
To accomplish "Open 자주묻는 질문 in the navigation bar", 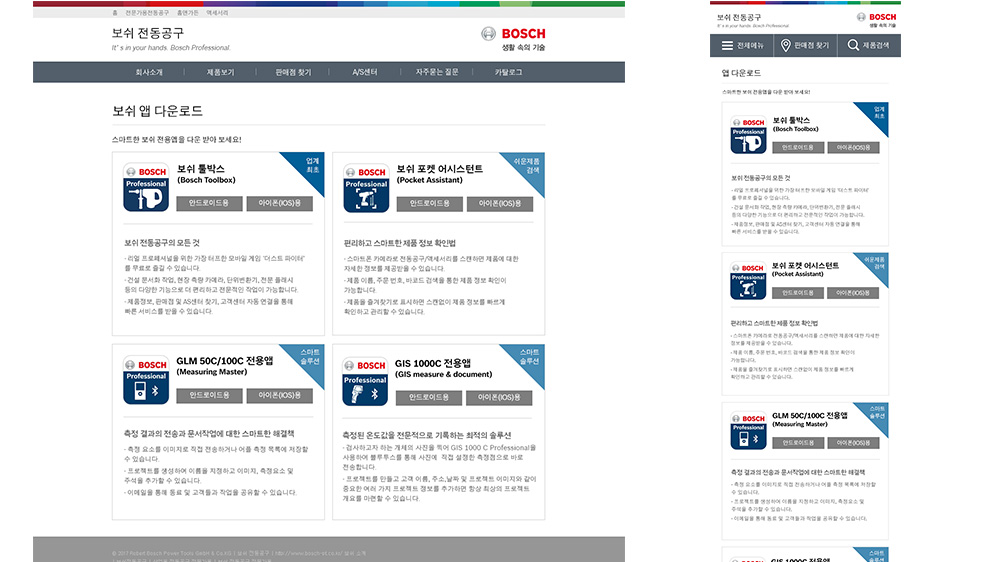I will 437,73.
